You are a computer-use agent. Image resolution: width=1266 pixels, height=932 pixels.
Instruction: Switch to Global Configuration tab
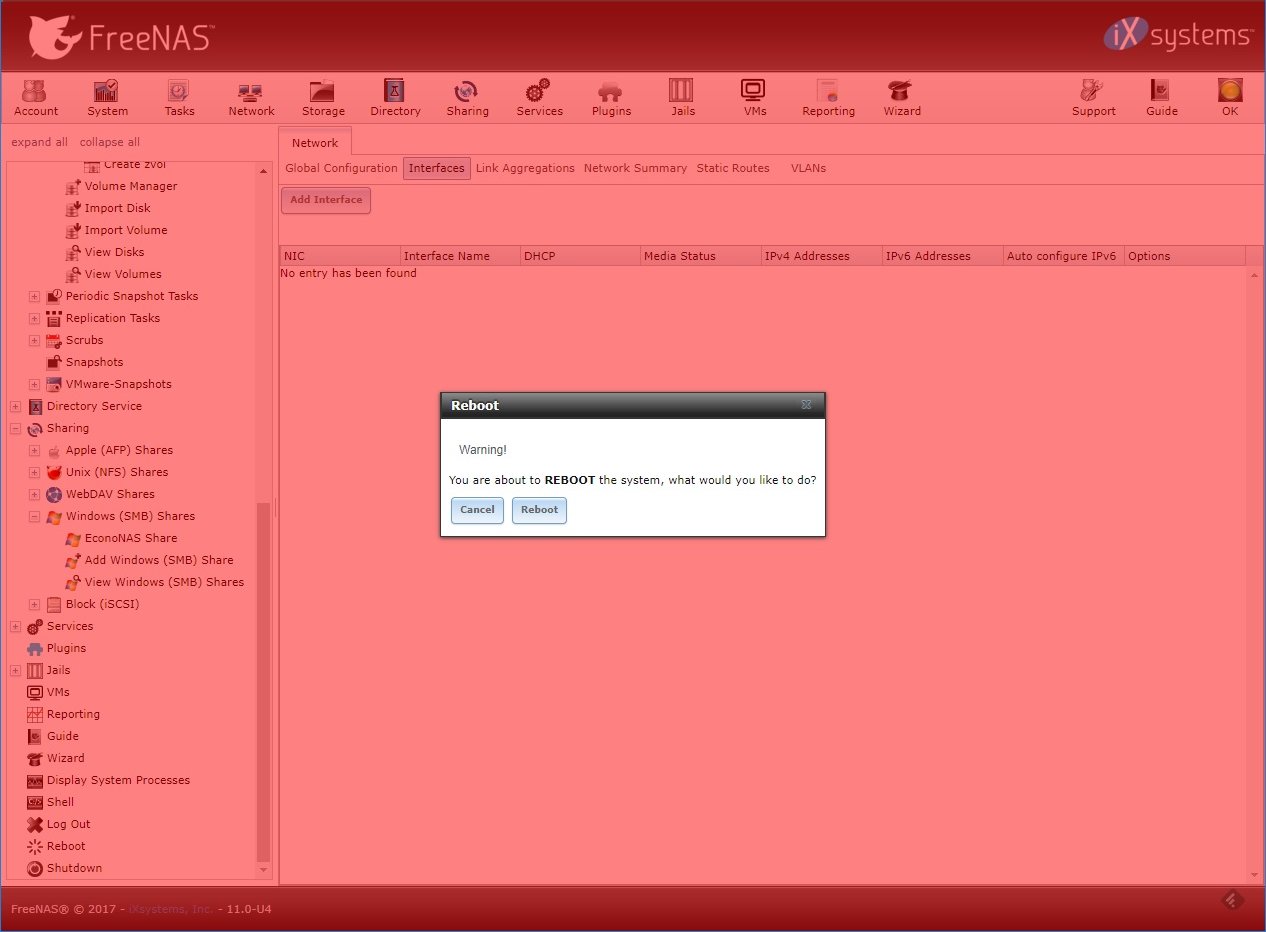[341, 168]
